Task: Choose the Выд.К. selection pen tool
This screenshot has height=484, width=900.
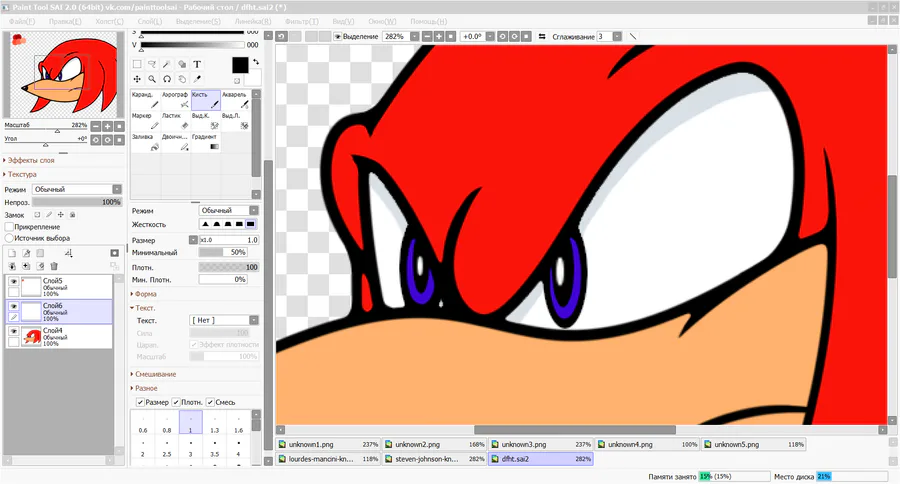Action: coord(205,121)
